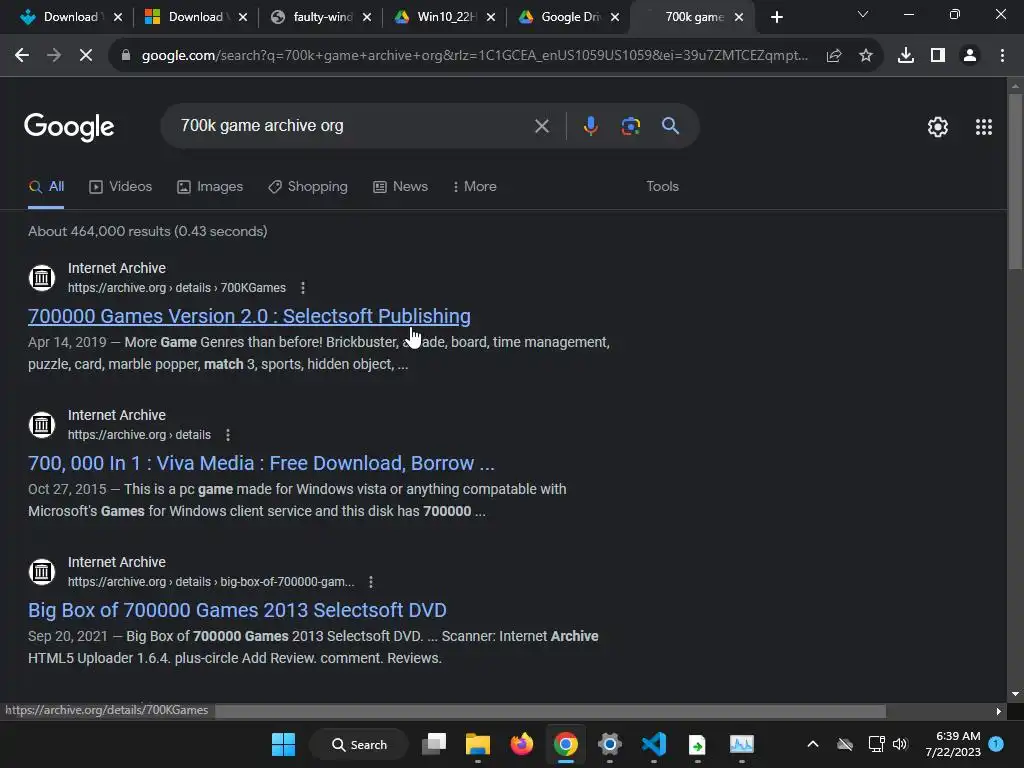Open Chrome downloads icon
Image resolution: width=1024 pixels, height=768 pixels.
[x=905, y=56]
